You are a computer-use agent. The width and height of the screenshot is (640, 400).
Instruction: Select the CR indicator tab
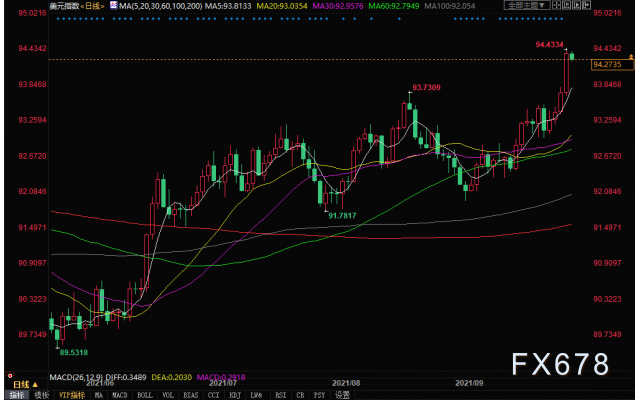(300, 395)
